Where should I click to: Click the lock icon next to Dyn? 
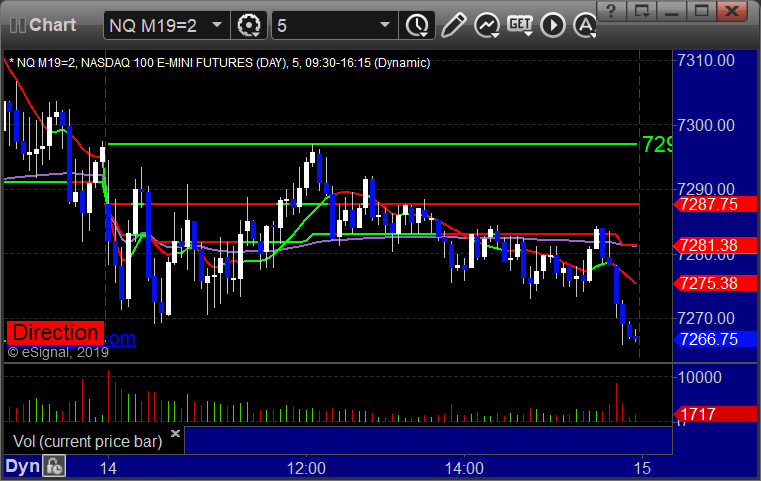54,466
